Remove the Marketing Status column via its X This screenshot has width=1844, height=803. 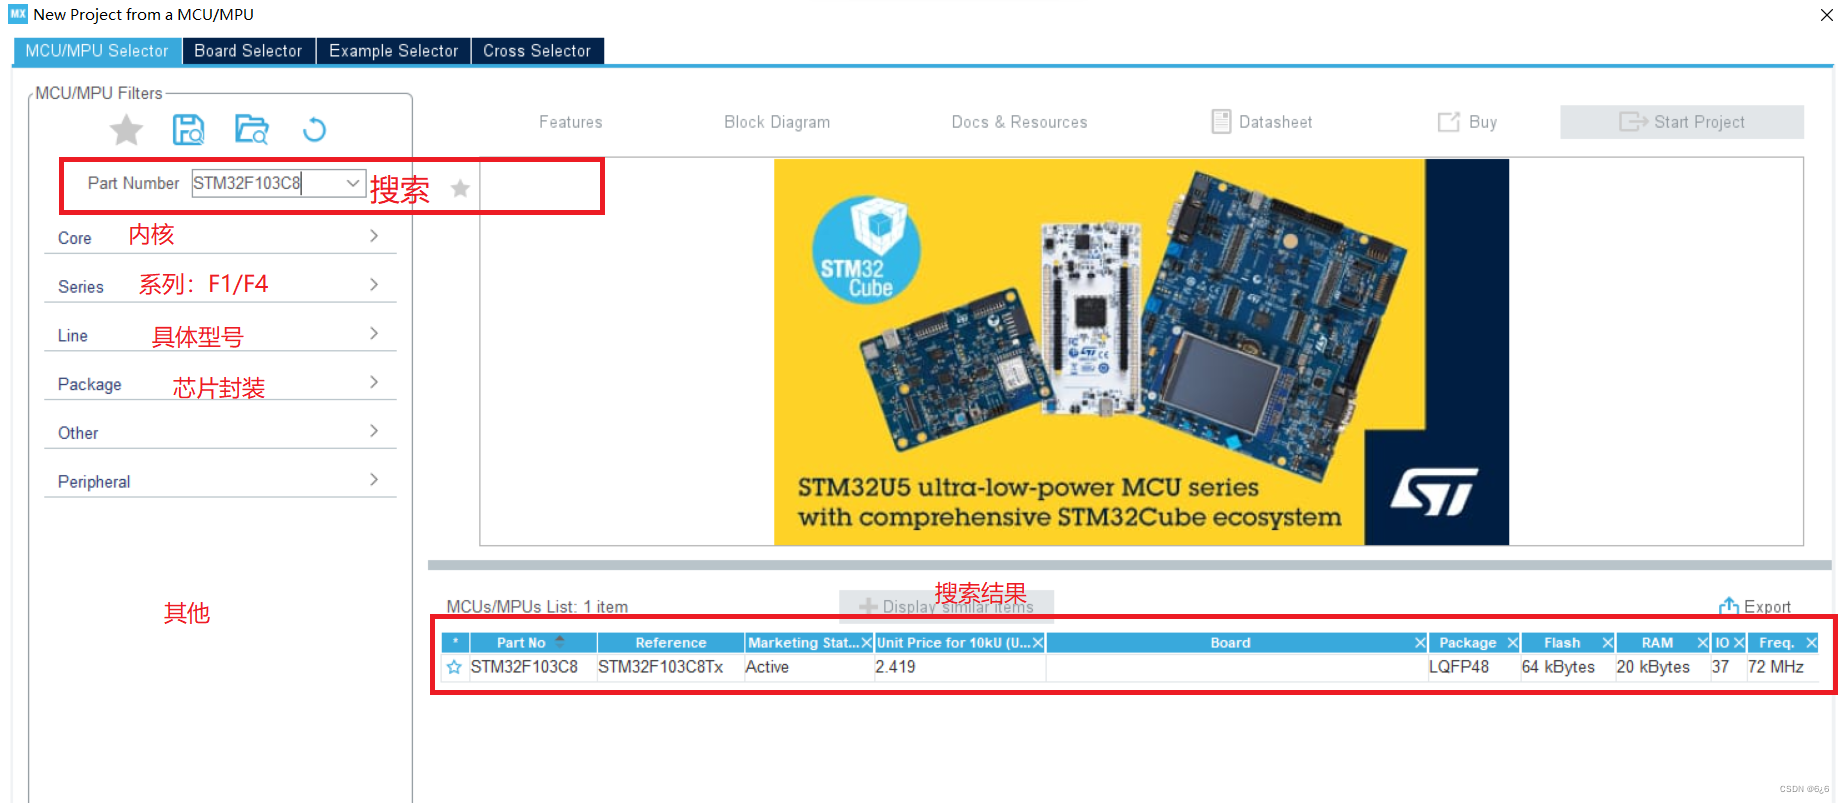866,643
